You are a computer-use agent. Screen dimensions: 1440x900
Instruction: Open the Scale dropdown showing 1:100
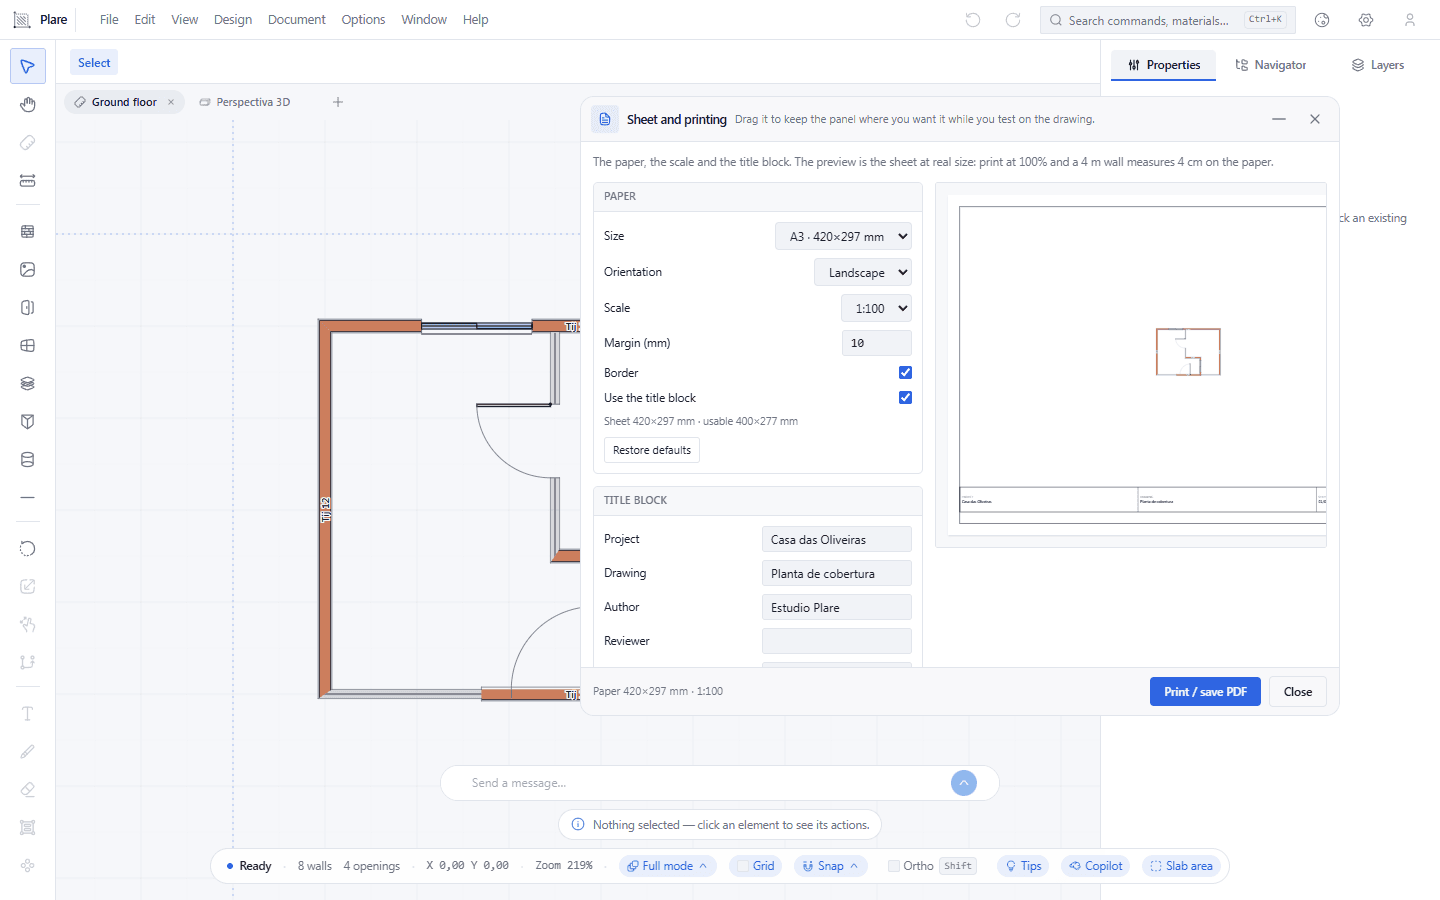876,308
